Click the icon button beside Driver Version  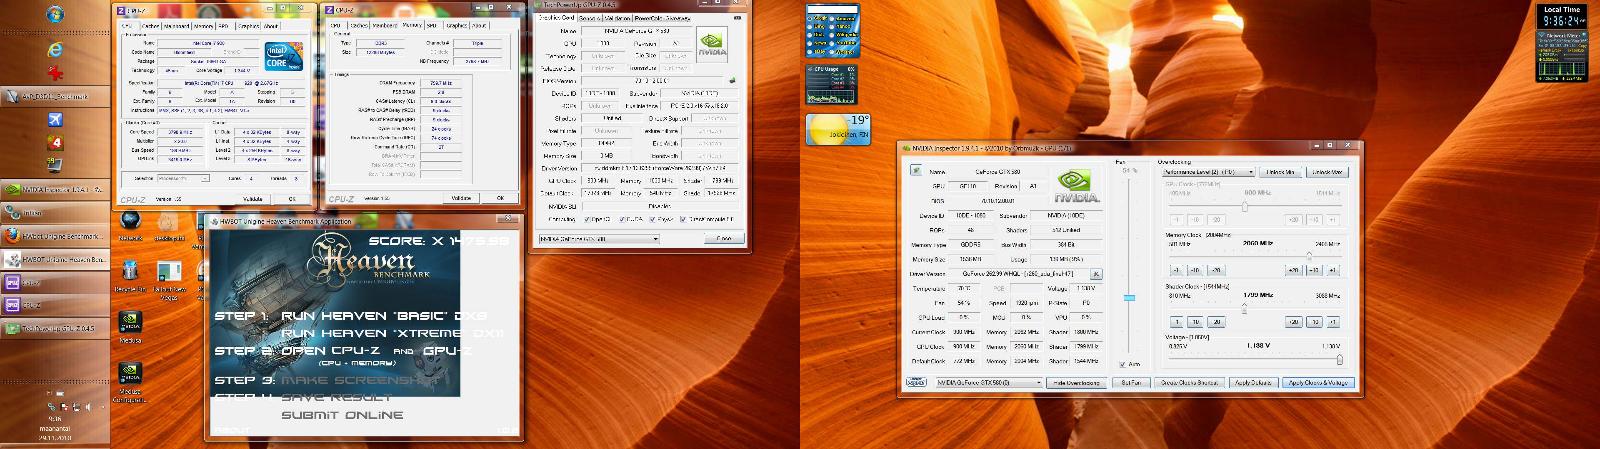1095,273
